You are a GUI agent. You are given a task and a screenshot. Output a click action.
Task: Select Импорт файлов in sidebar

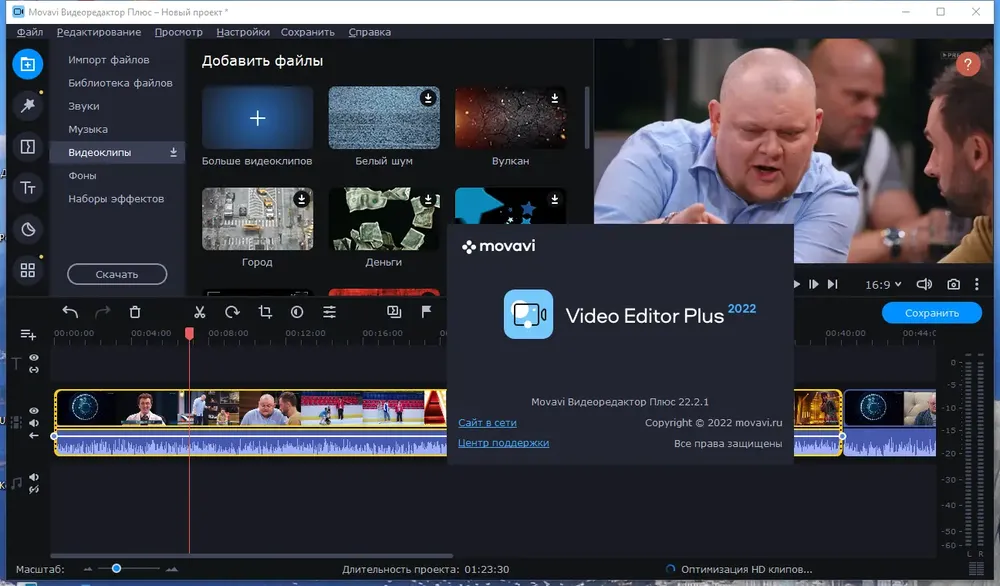coord(108,59)
